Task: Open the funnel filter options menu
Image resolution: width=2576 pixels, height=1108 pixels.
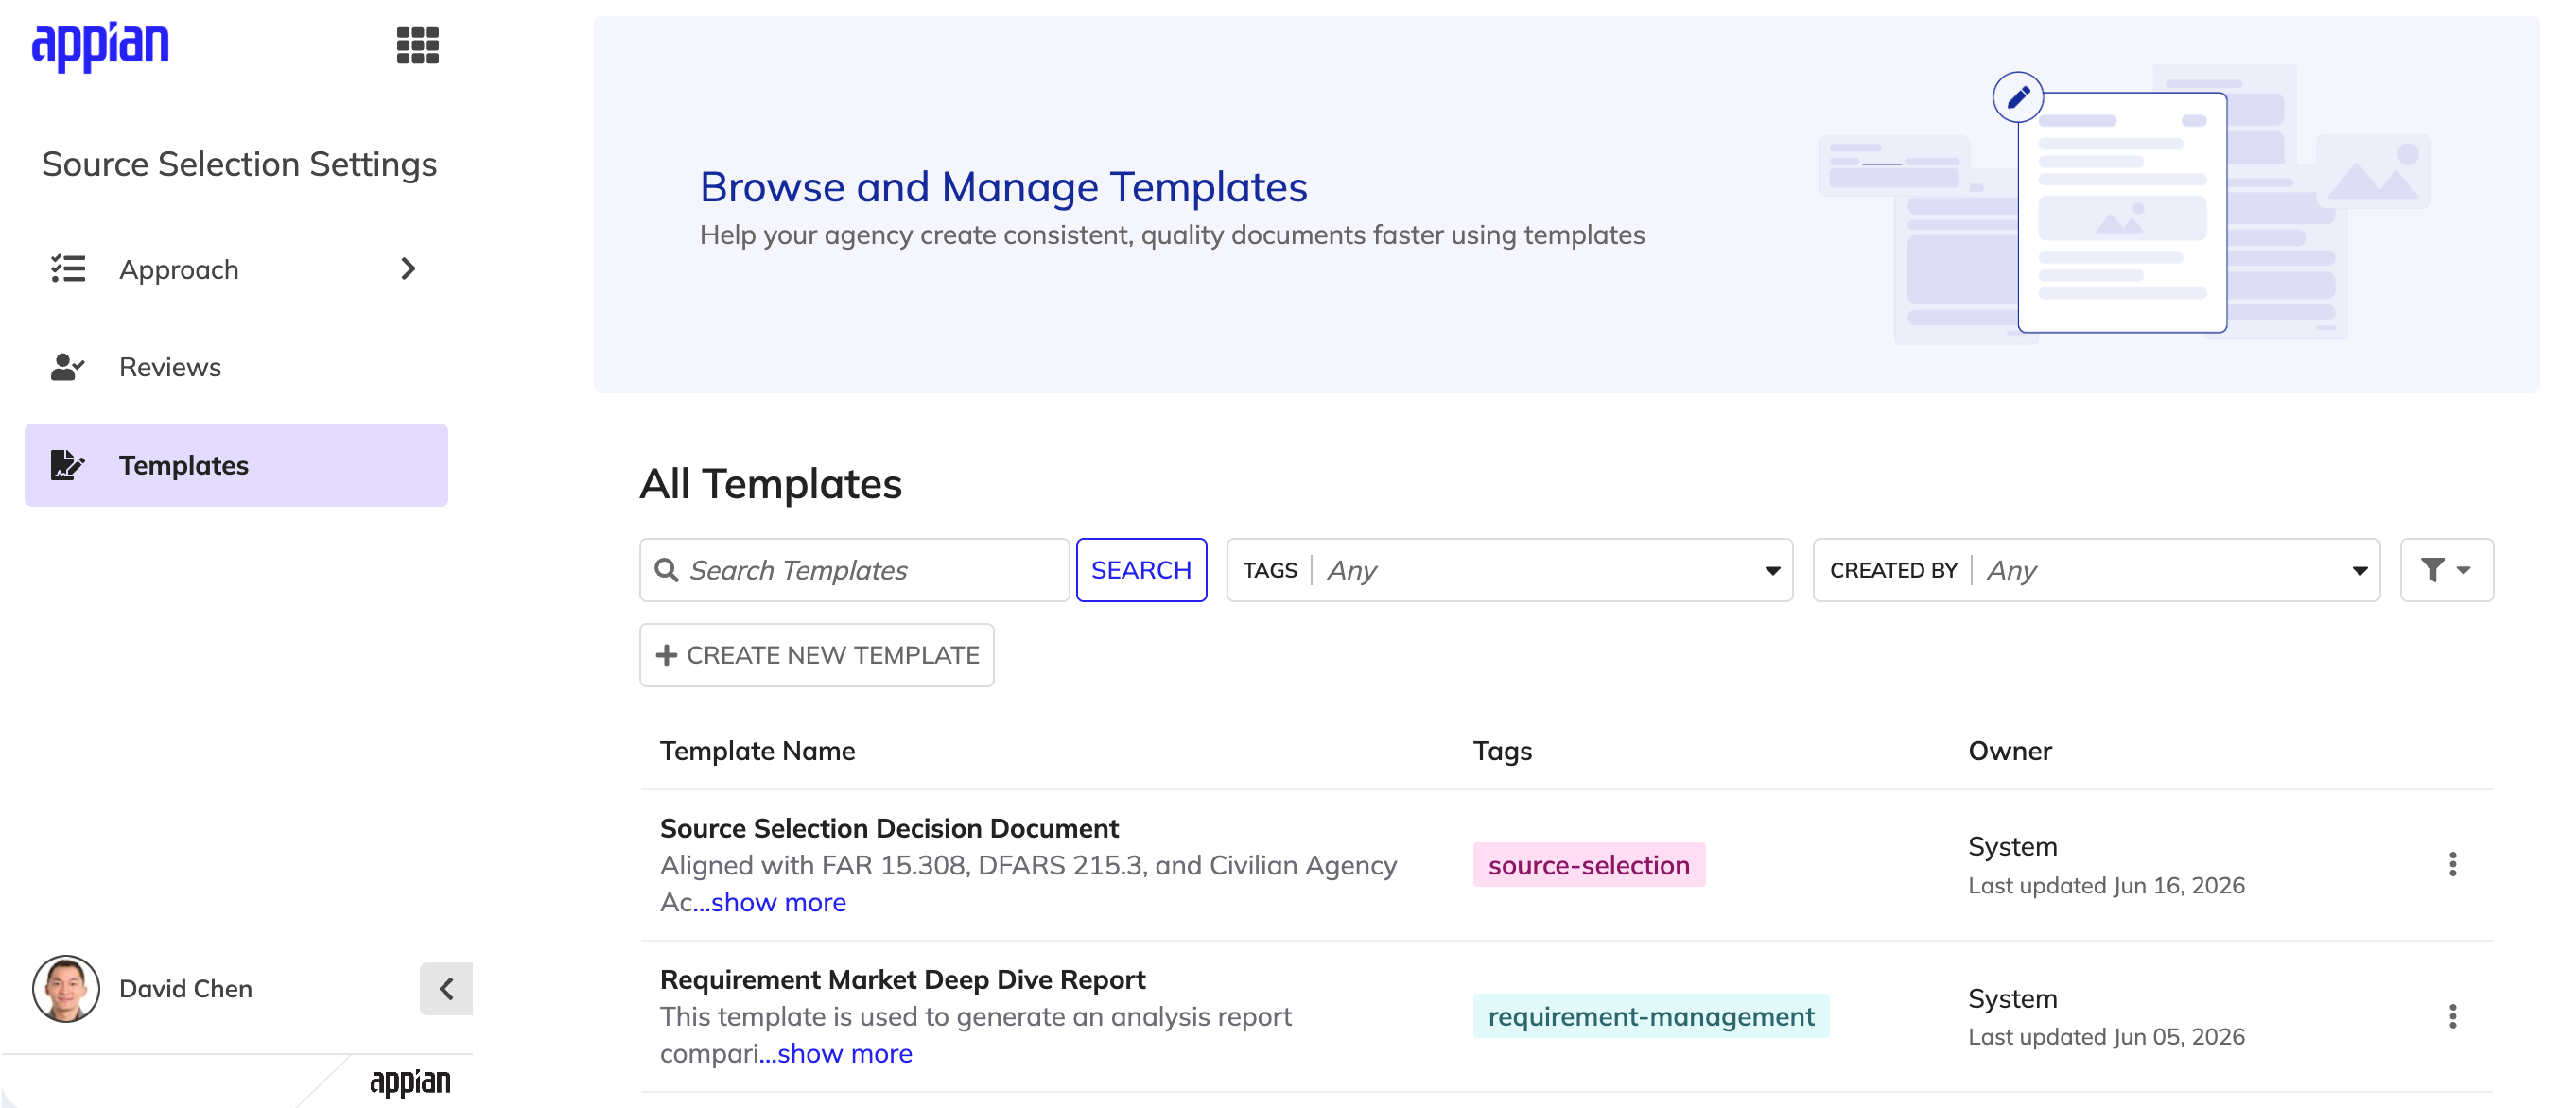Action: point(2446,570)
